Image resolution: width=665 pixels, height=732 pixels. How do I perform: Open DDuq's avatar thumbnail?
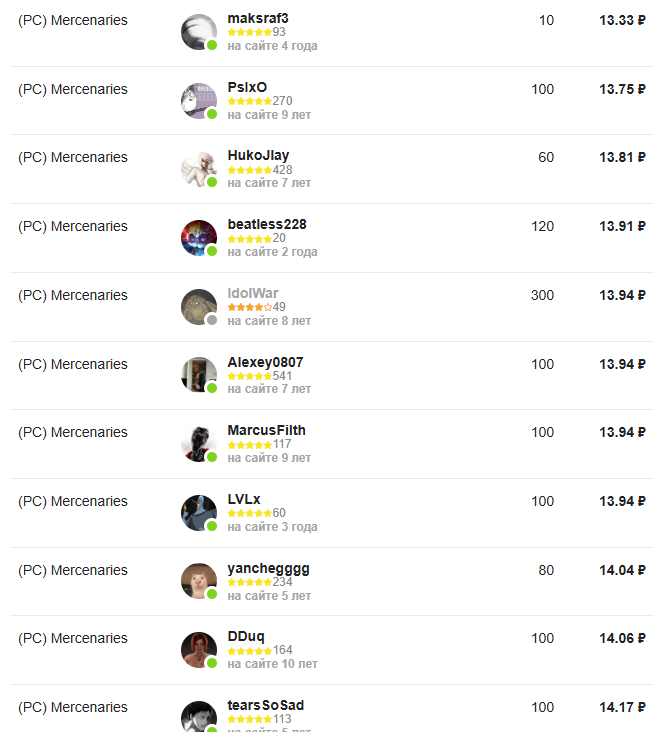point(198,650)
